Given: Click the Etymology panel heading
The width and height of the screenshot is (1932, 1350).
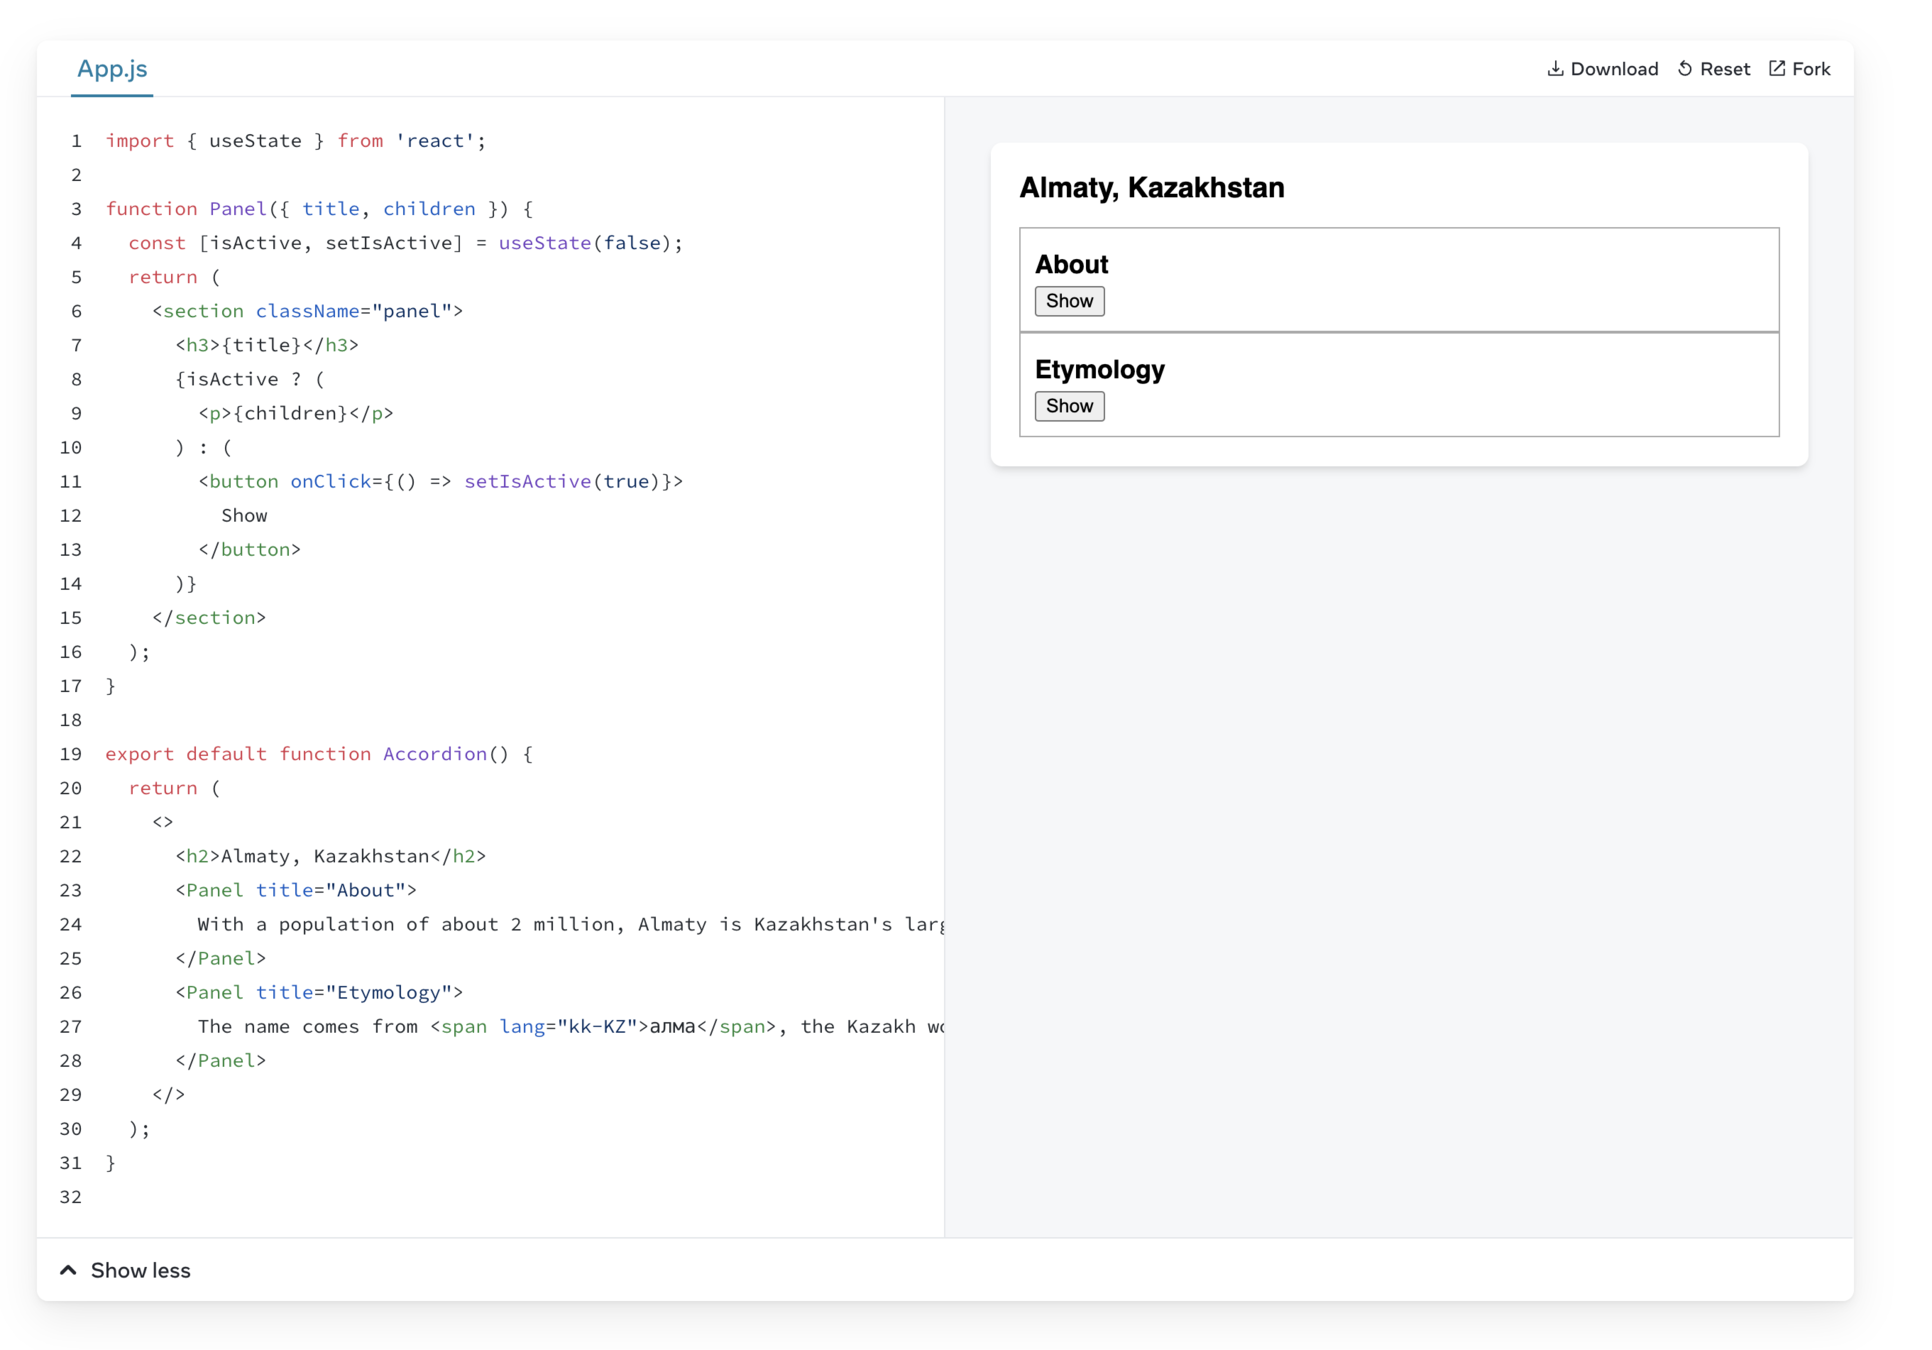Looking at the screenshot, I should coord(1099,369).
